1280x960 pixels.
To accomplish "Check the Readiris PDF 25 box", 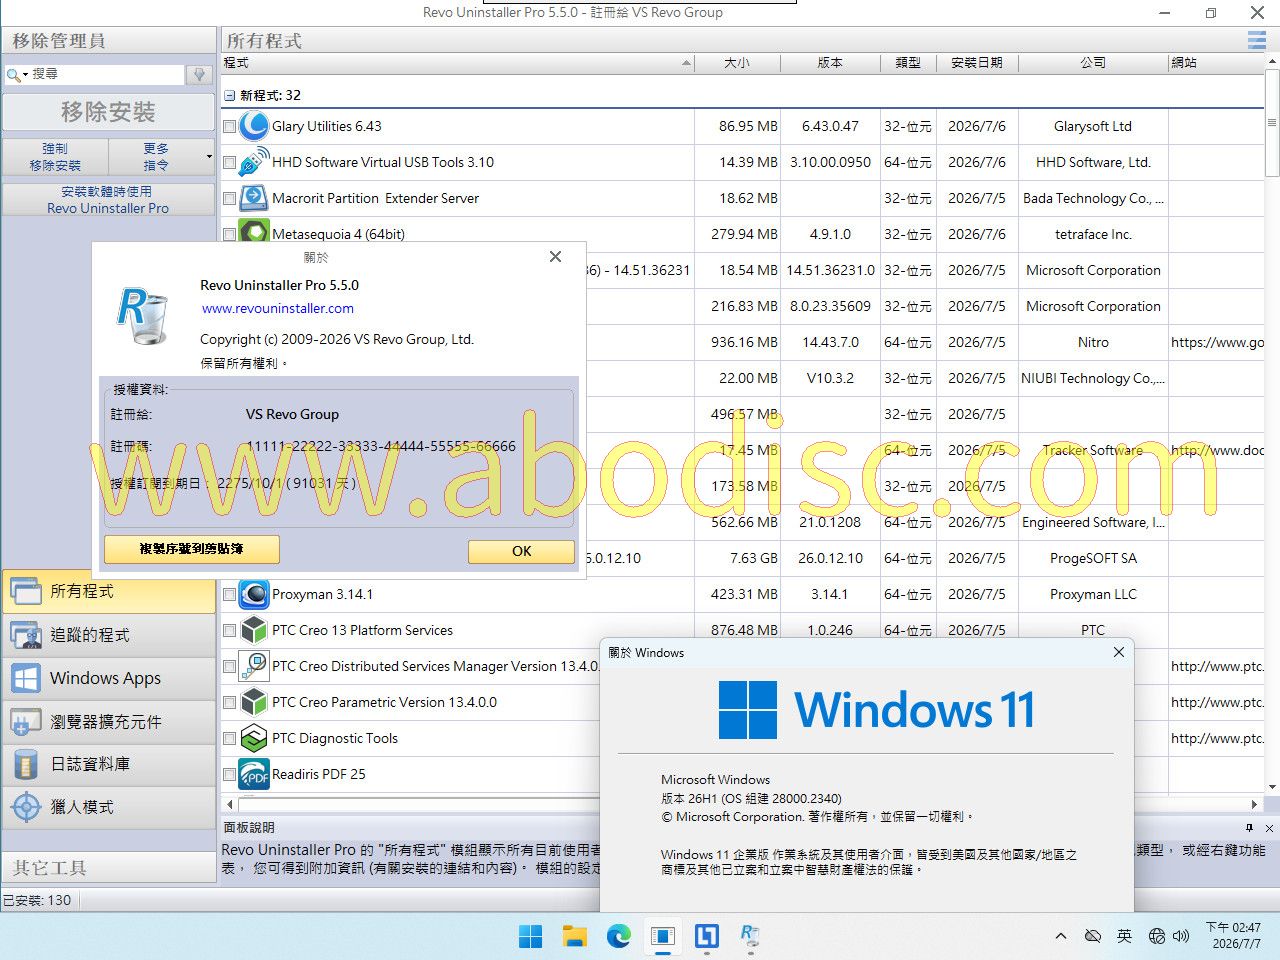I will click(229, 775).
